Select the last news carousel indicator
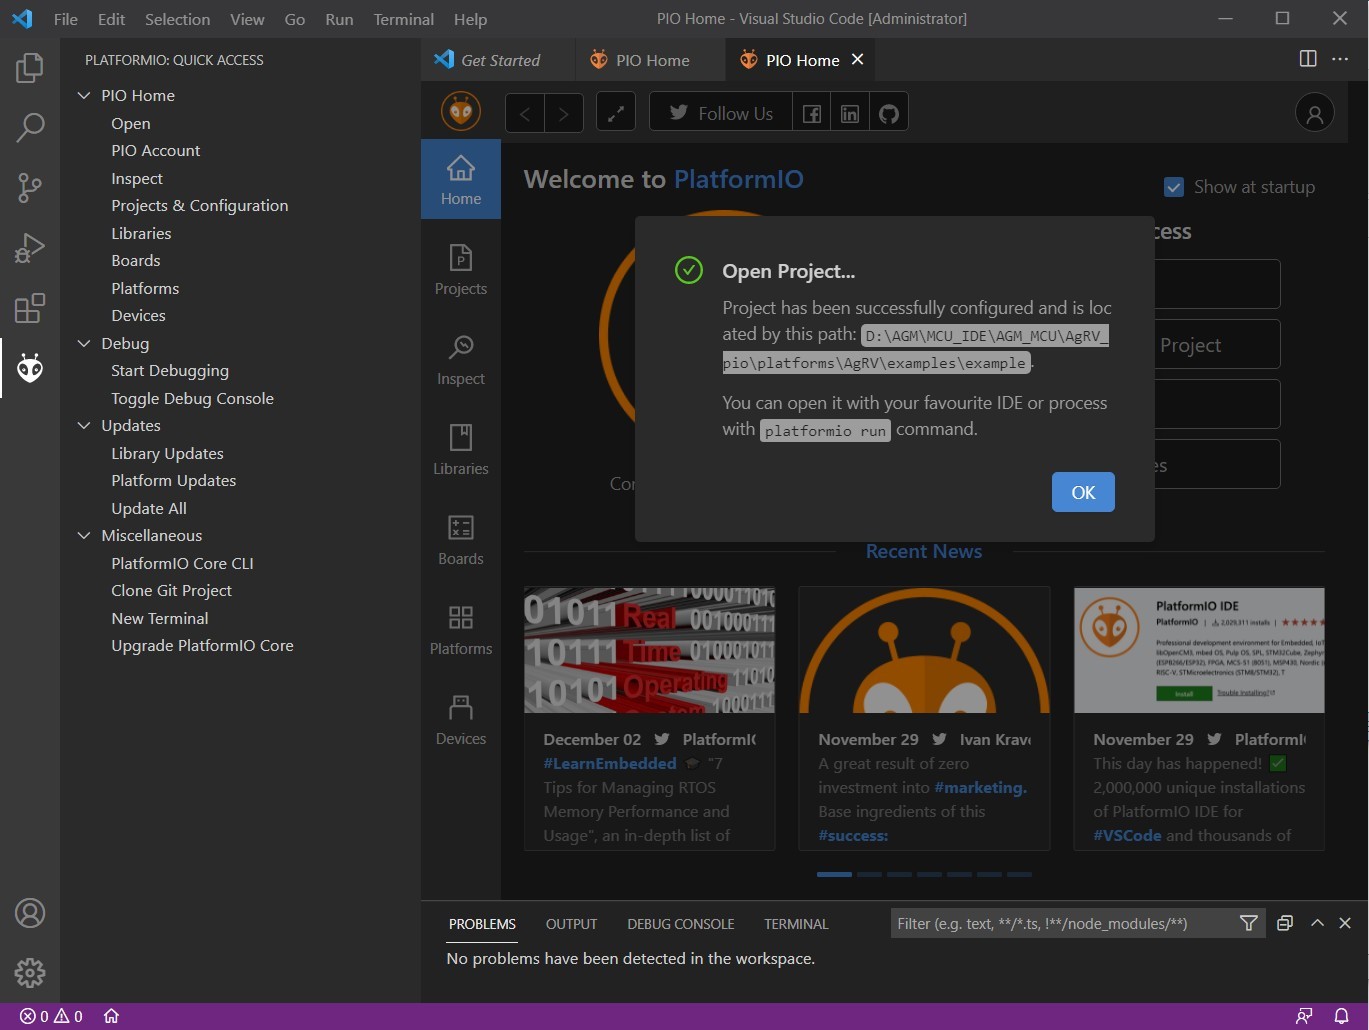Screen dimensions: 1369x1030 [x=1019, y=874]
